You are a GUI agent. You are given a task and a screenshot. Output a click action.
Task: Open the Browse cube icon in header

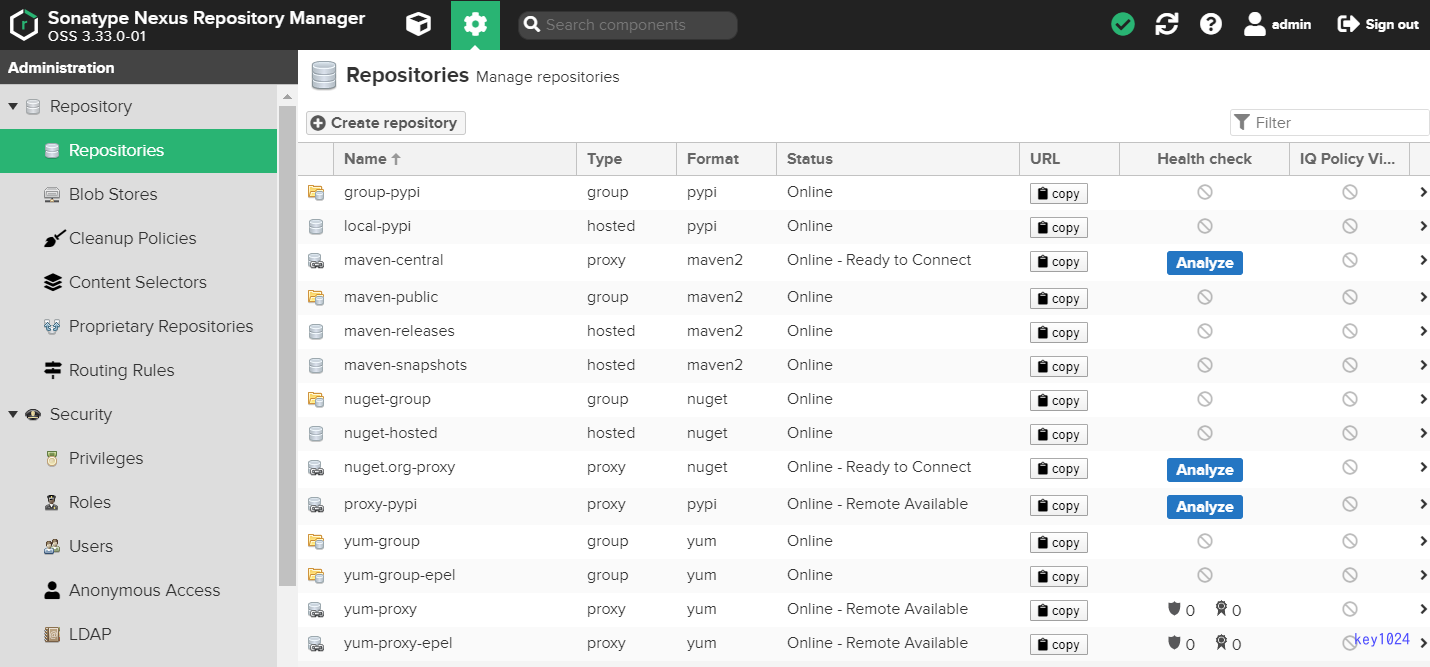point(418,24)
